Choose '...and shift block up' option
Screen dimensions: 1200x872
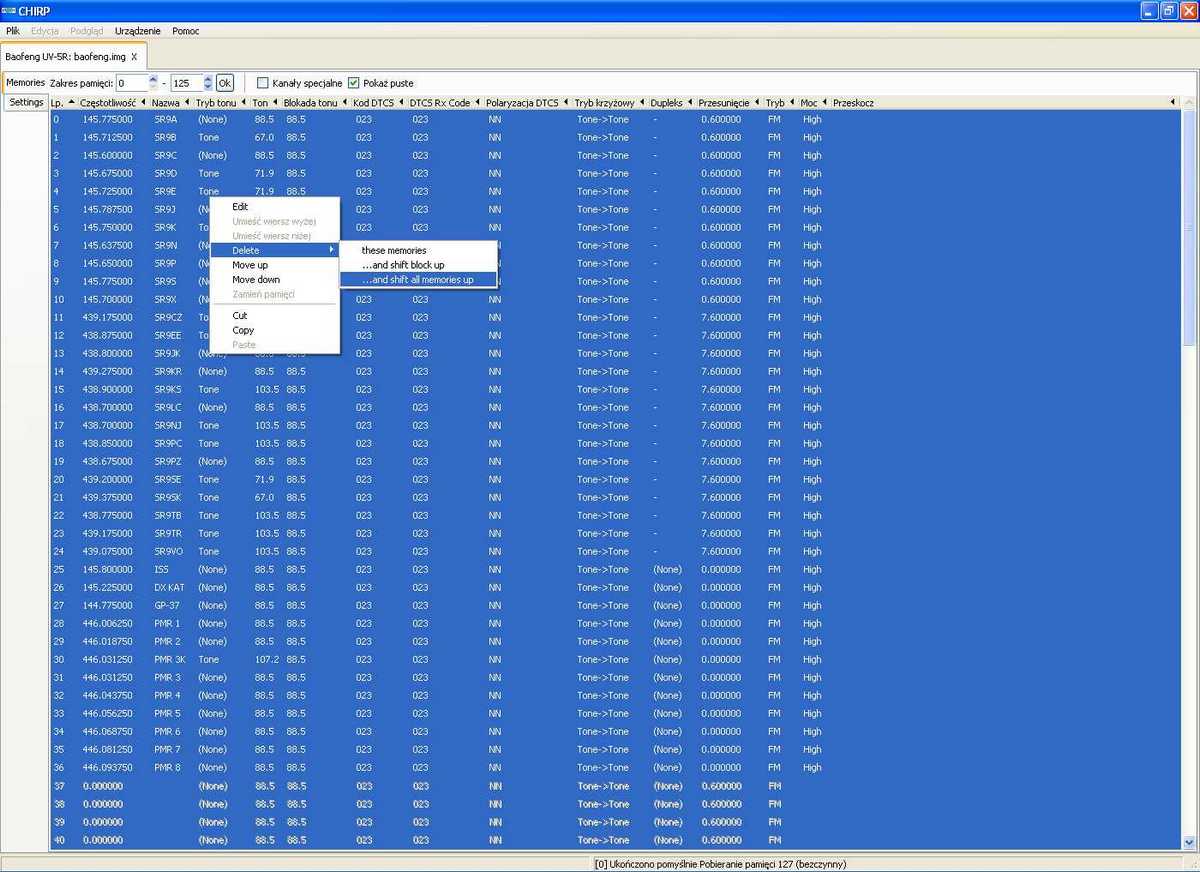click(404, 265)
